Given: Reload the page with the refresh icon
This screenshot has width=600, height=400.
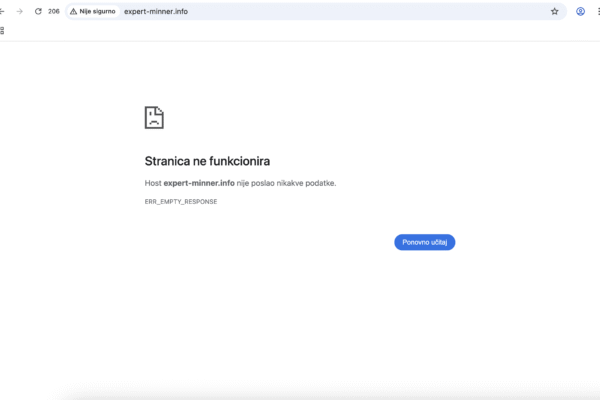Looking at the screenshot, I should (38, 11).
